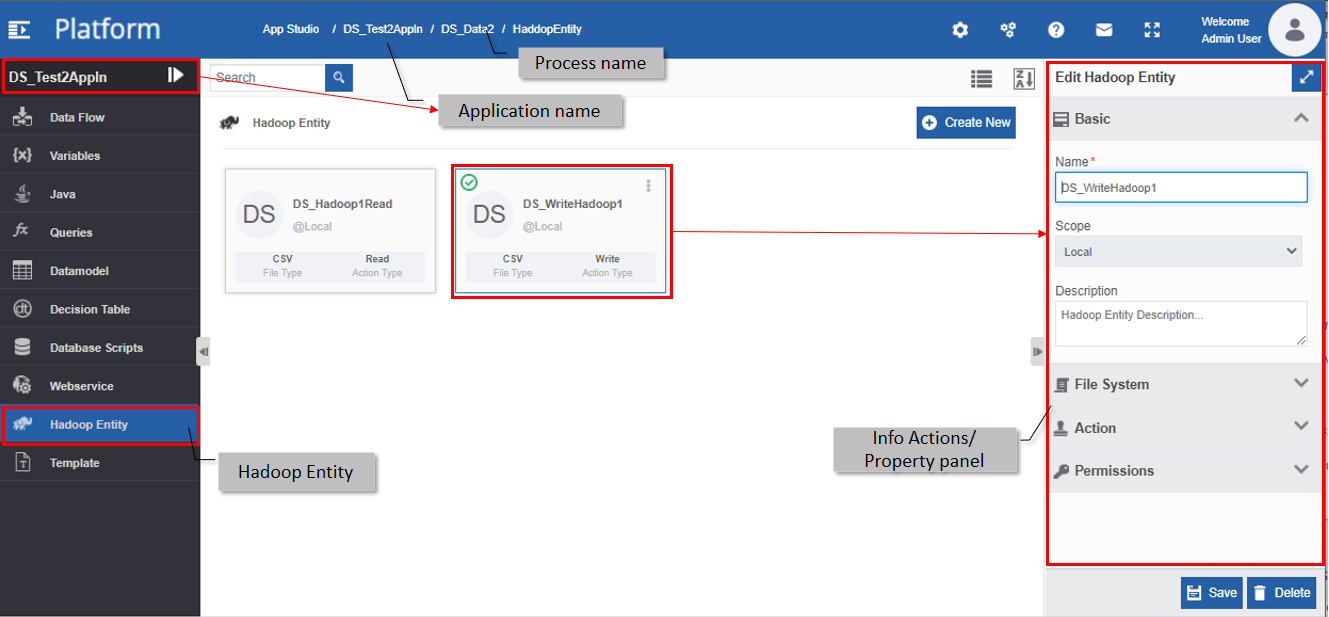Click the Decision Table sidebar icon
Viewport: 1329px width, 617px height.
pyautogui.click(x=22, y=309)
